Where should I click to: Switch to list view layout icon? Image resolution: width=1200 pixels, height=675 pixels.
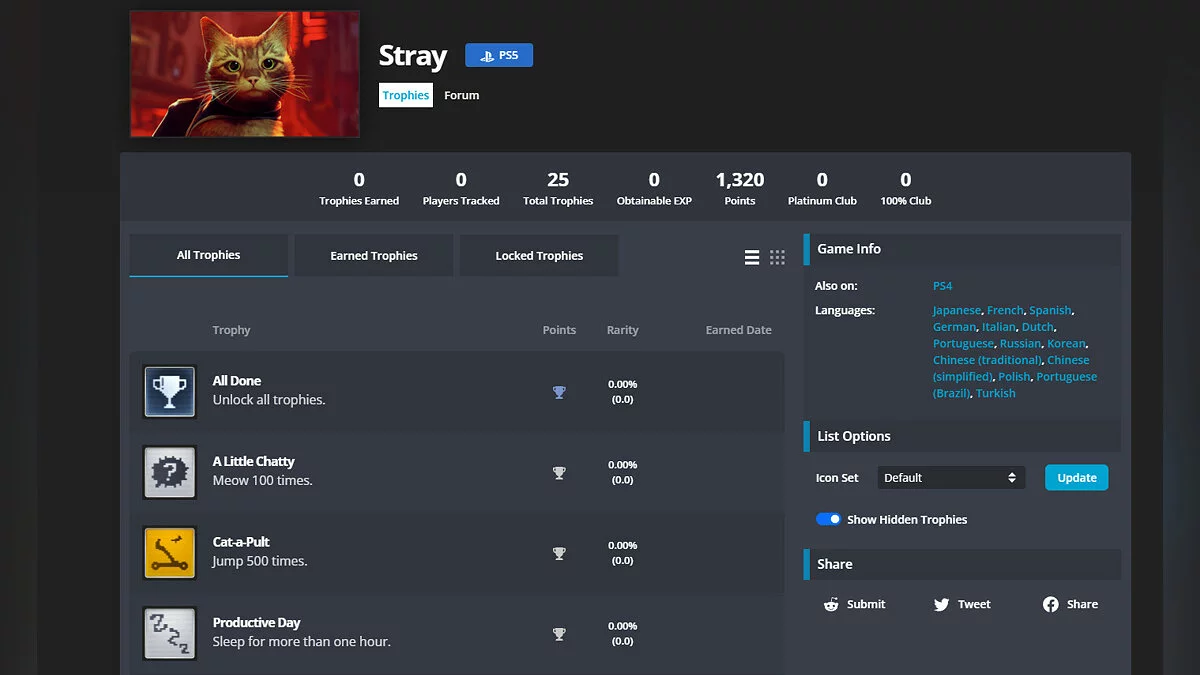752,257
